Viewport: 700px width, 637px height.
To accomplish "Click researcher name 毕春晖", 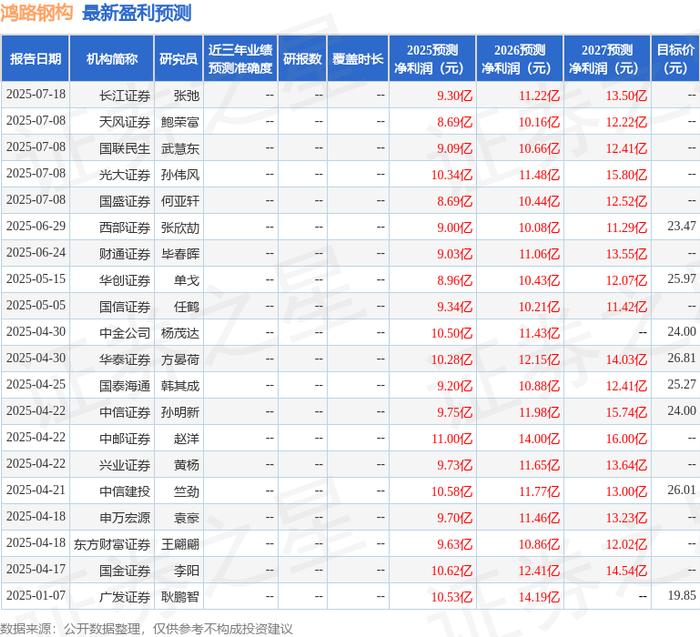I will (180, 254).
